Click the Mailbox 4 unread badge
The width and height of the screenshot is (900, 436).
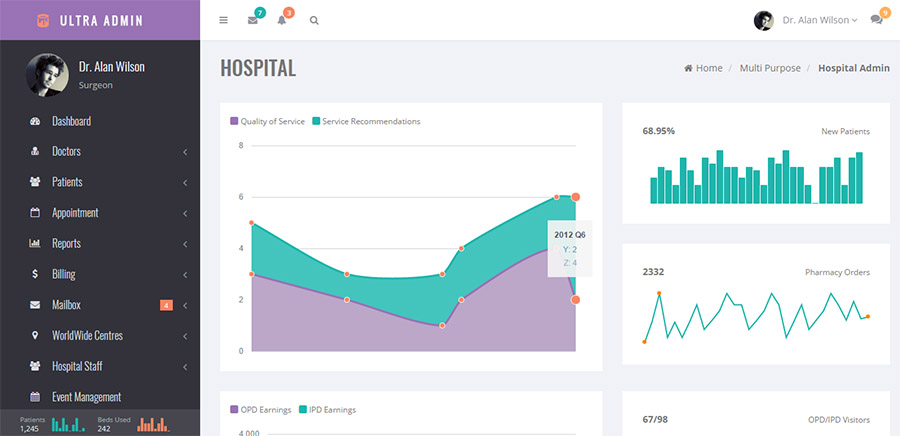tap(166, 305)
